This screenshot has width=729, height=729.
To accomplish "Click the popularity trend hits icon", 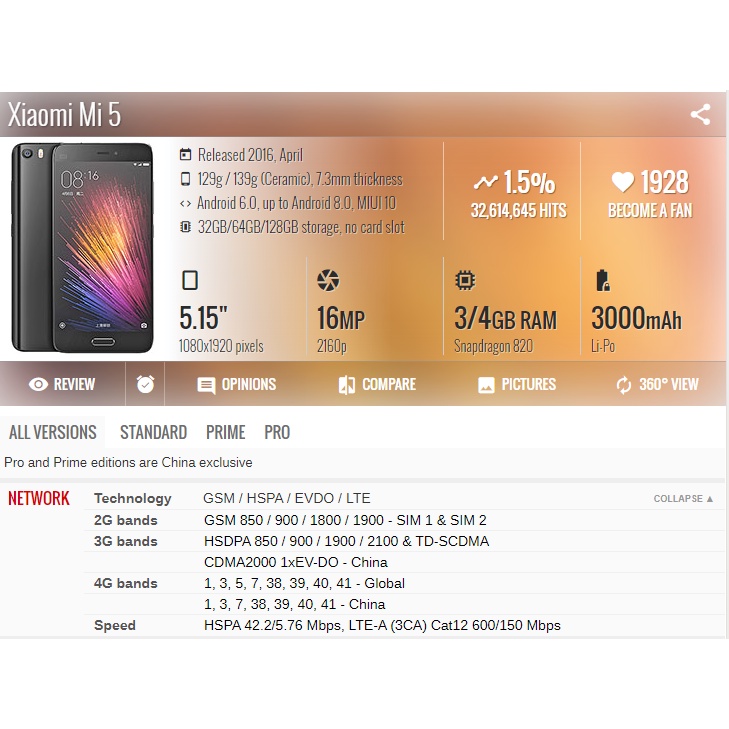I will (x=485, y=182).
